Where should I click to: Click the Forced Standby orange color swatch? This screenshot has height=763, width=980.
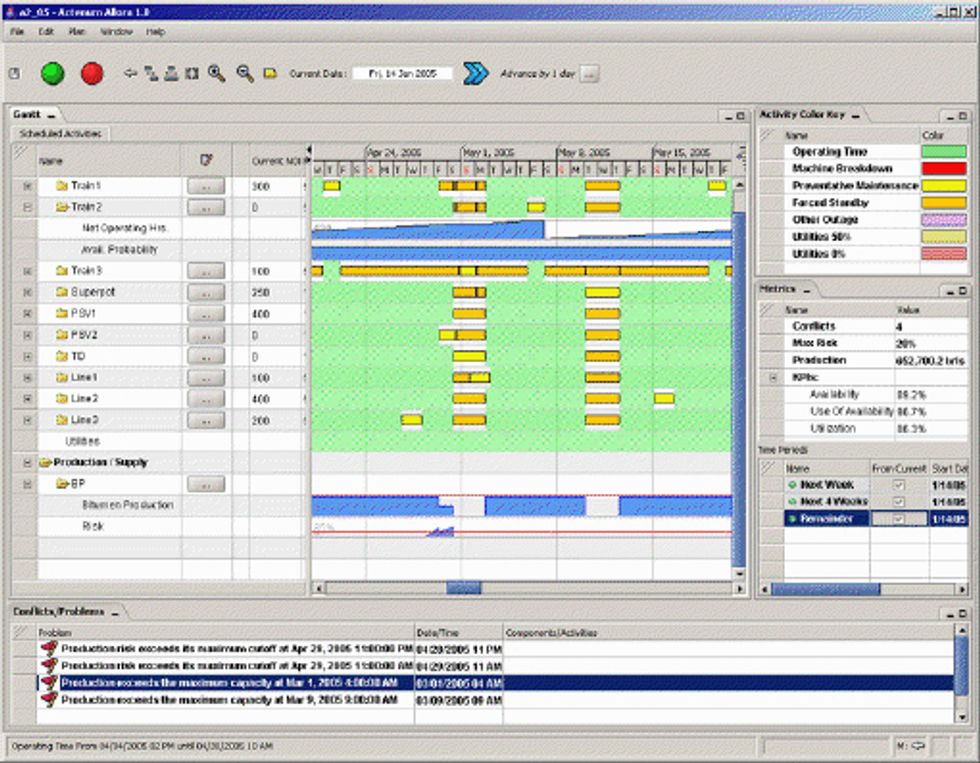point(944,202)
